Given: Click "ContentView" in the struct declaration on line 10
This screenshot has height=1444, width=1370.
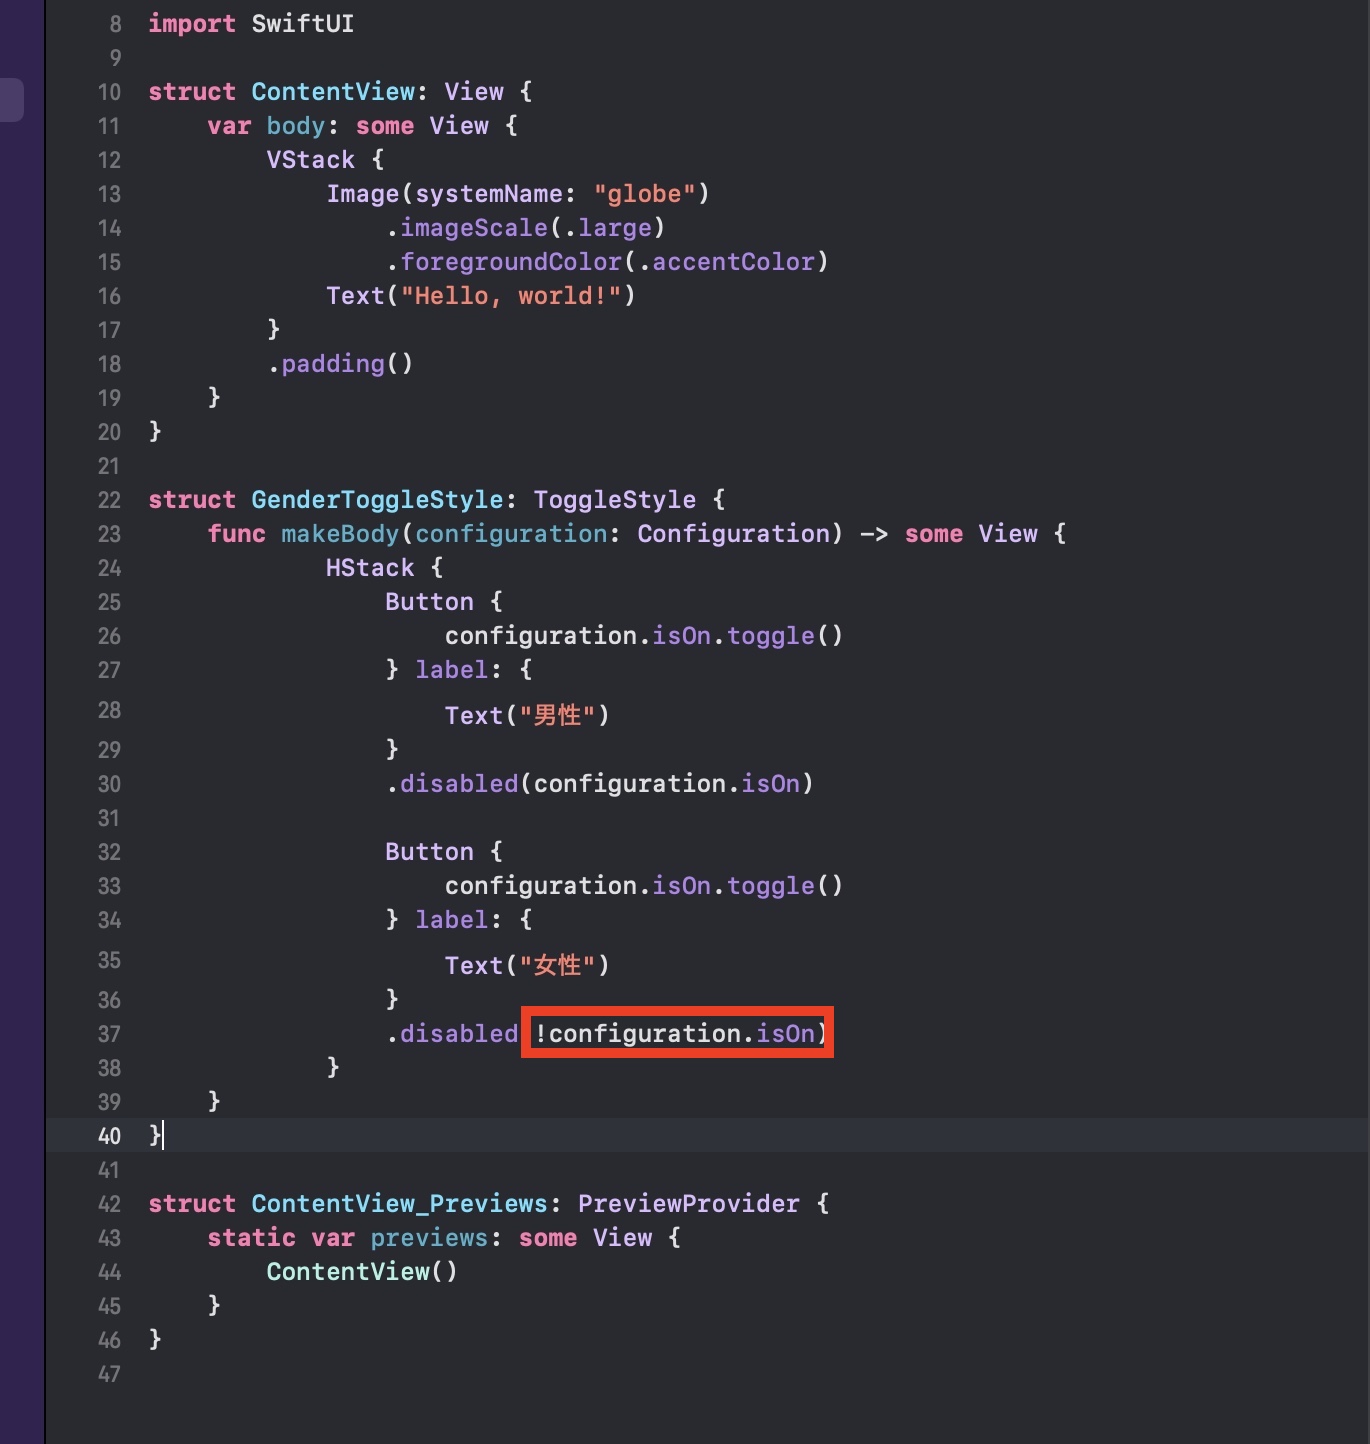Looking at the screenshot, I should click(333, 92).
